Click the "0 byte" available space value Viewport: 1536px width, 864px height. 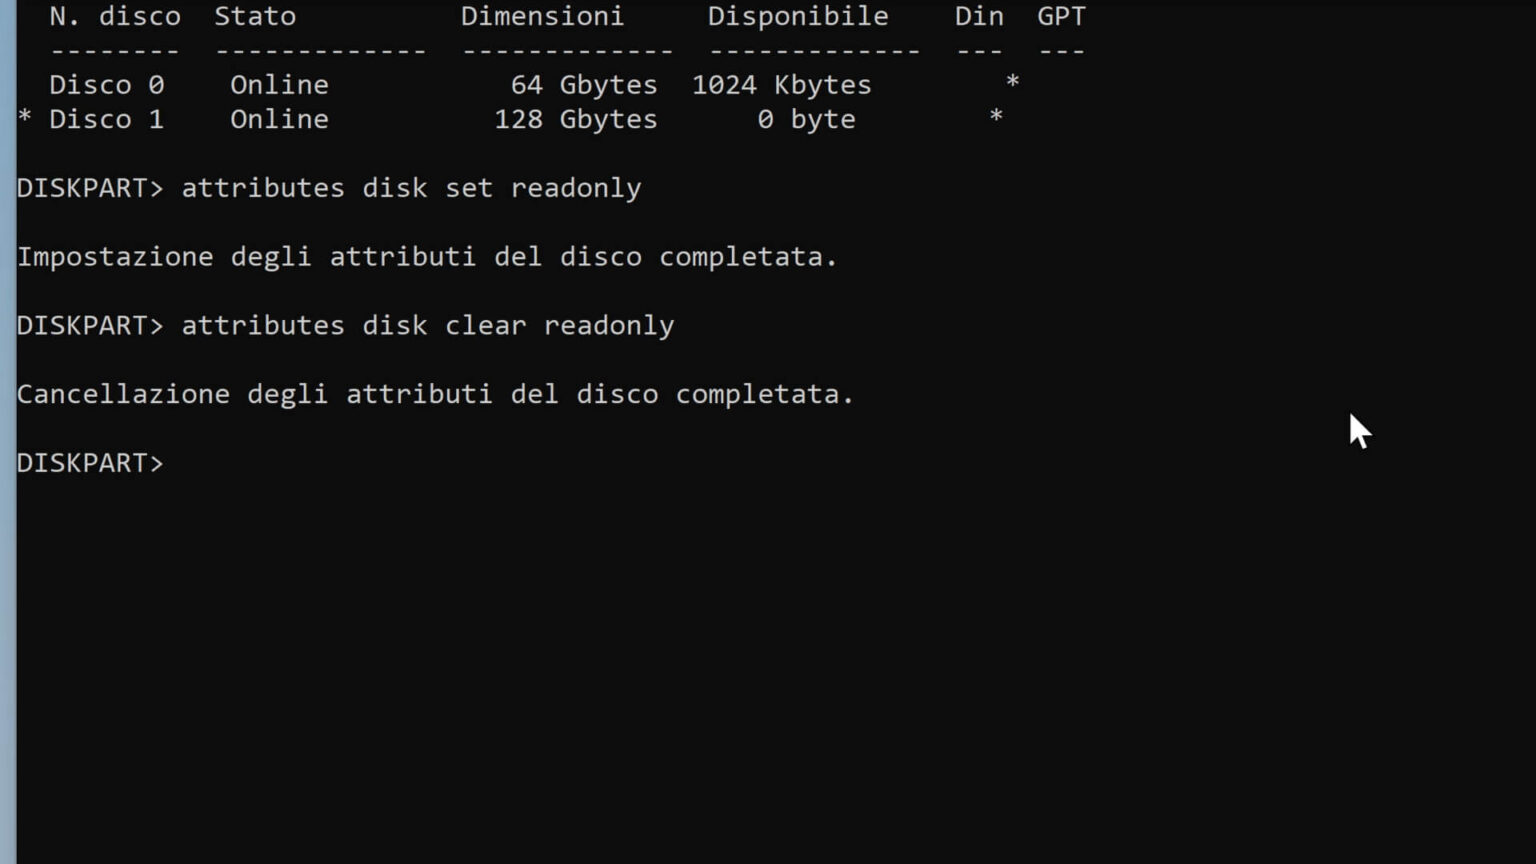(806, 120)
